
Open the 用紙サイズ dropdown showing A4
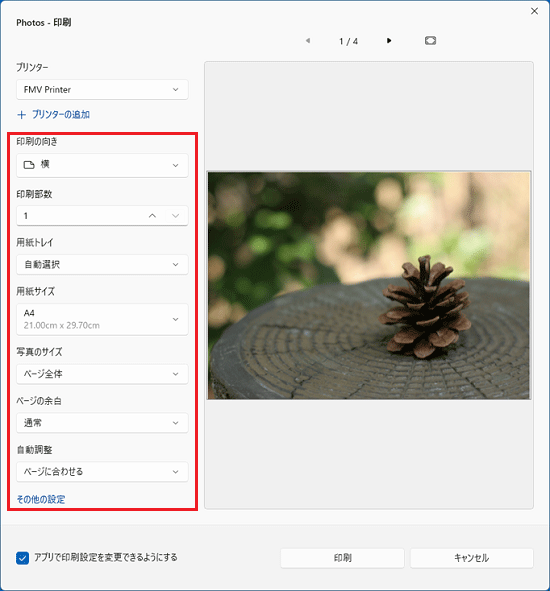point(102,319)
